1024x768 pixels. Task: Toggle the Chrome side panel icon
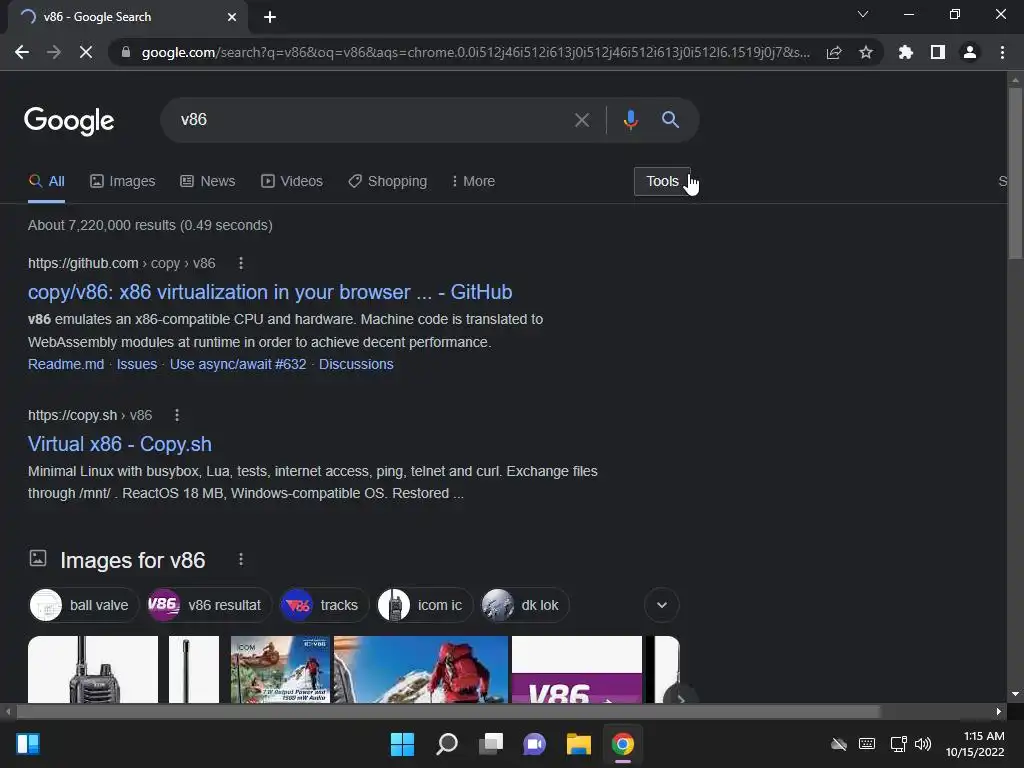pos(938,52)
